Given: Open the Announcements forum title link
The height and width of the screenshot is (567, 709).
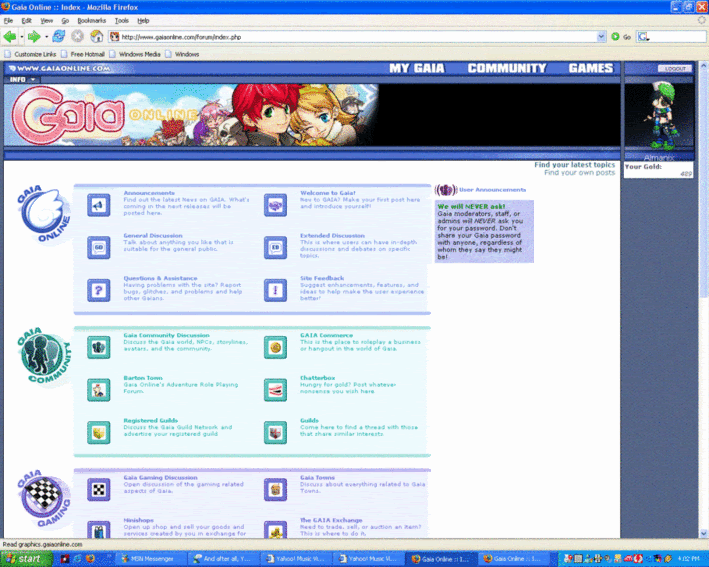Looking at the screenshot, I should 149,193.
